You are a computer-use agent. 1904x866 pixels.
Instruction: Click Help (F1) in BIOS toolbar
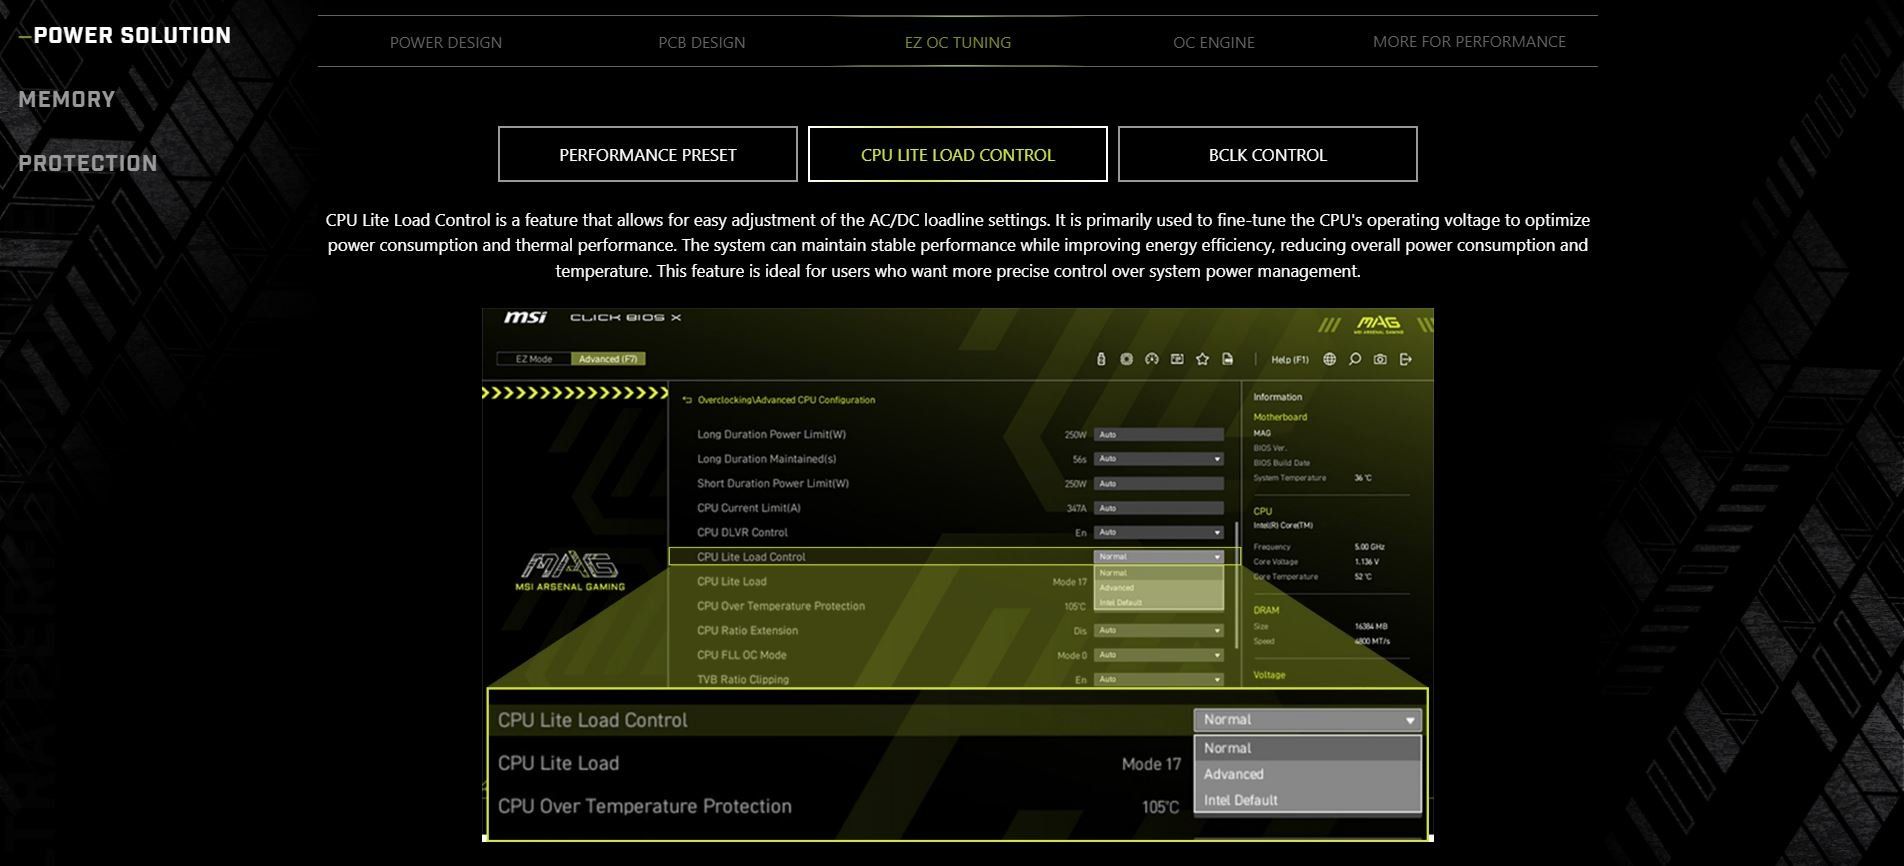pyautogui.click(x=1289, y=360)
